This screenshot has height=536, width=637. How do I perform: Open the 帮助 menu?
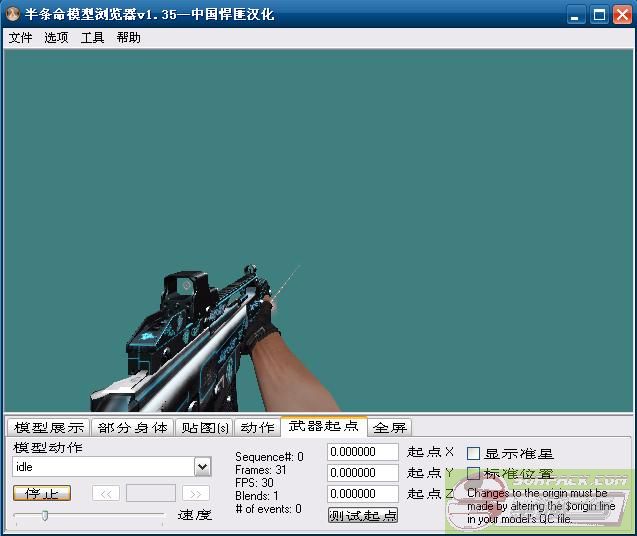click(128, 38)
